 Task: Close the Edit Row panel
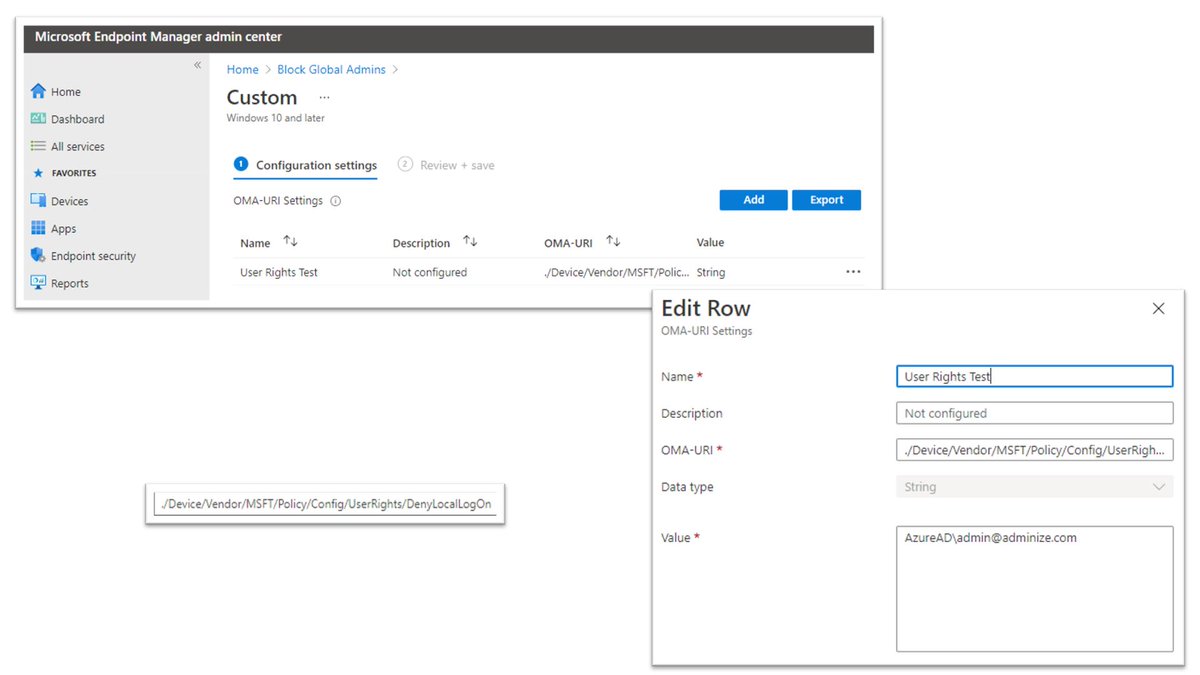(x=1158, y=308)
